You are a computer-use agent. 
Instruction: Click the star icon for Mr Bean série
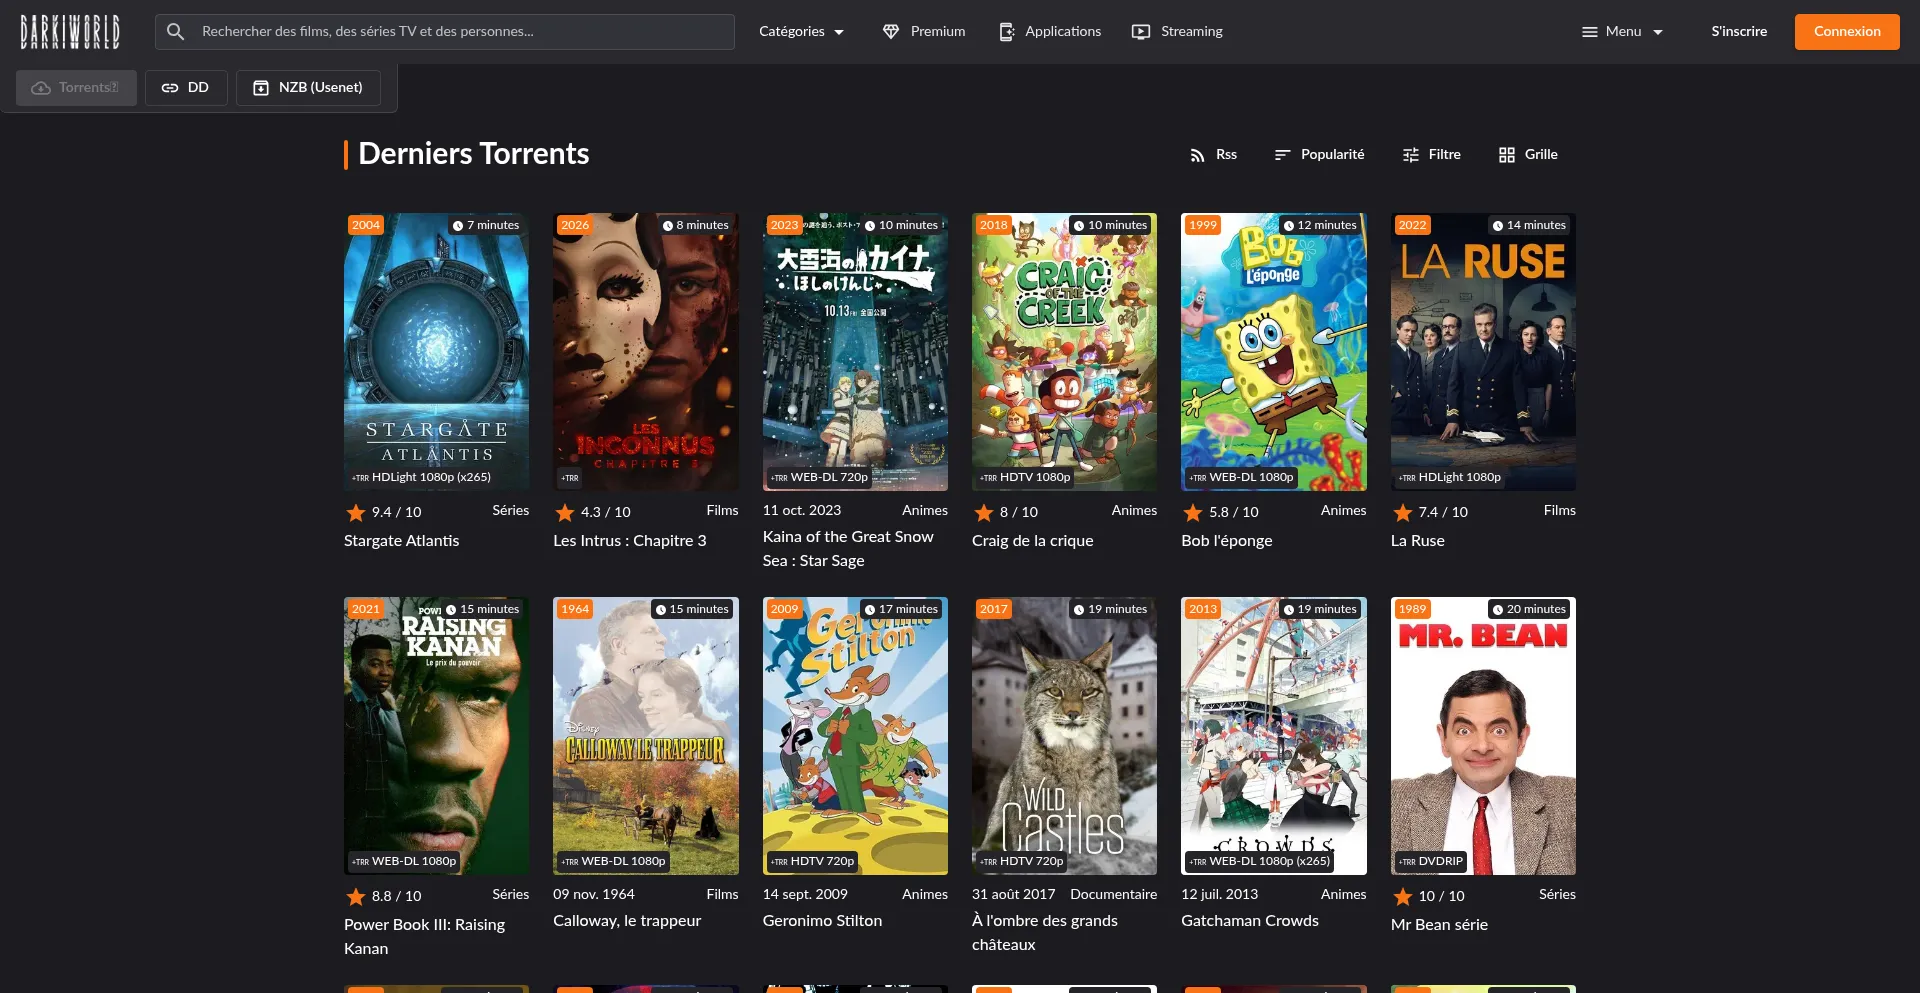tap(1403, 896)
